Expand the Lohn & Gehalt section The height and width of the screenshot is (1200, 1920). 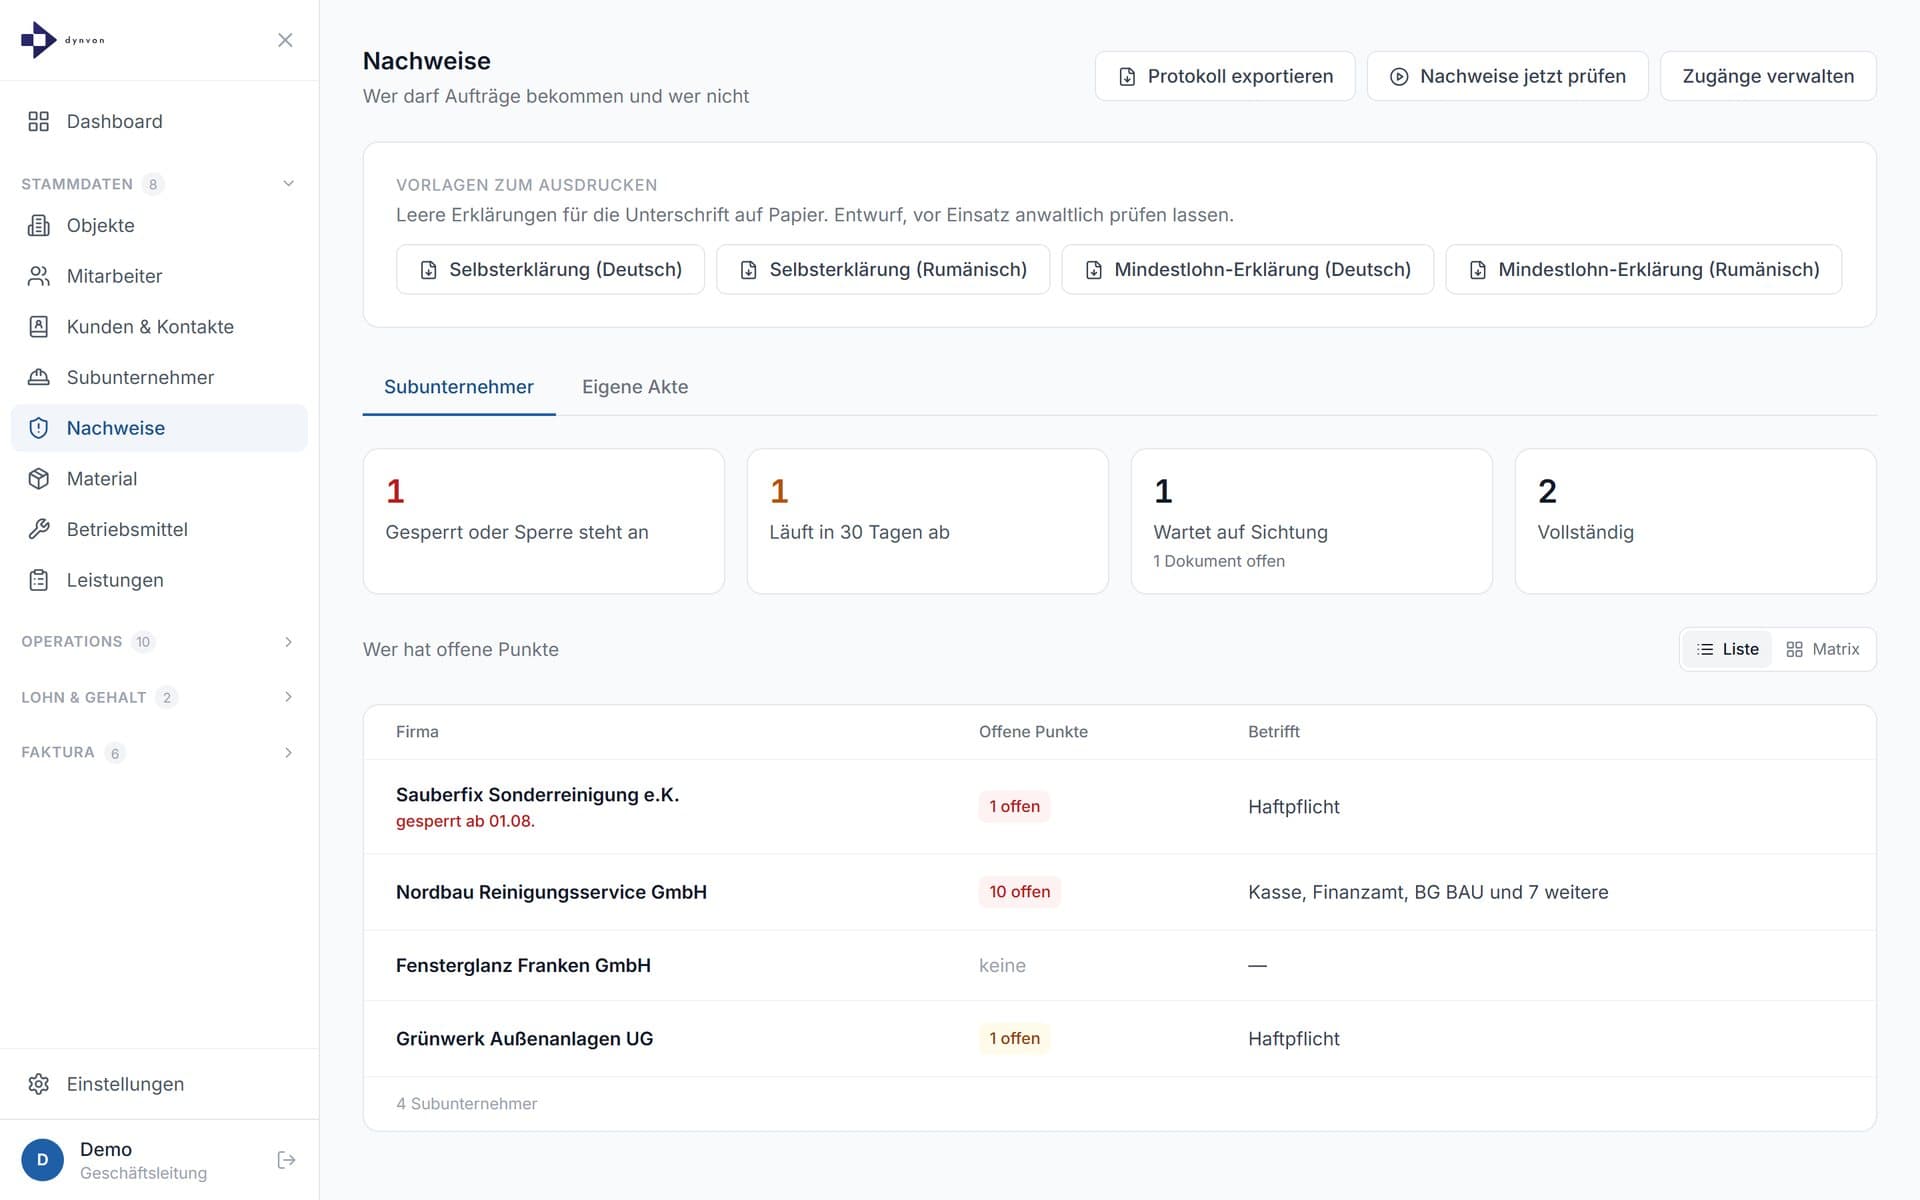click(x=159, y=697)
